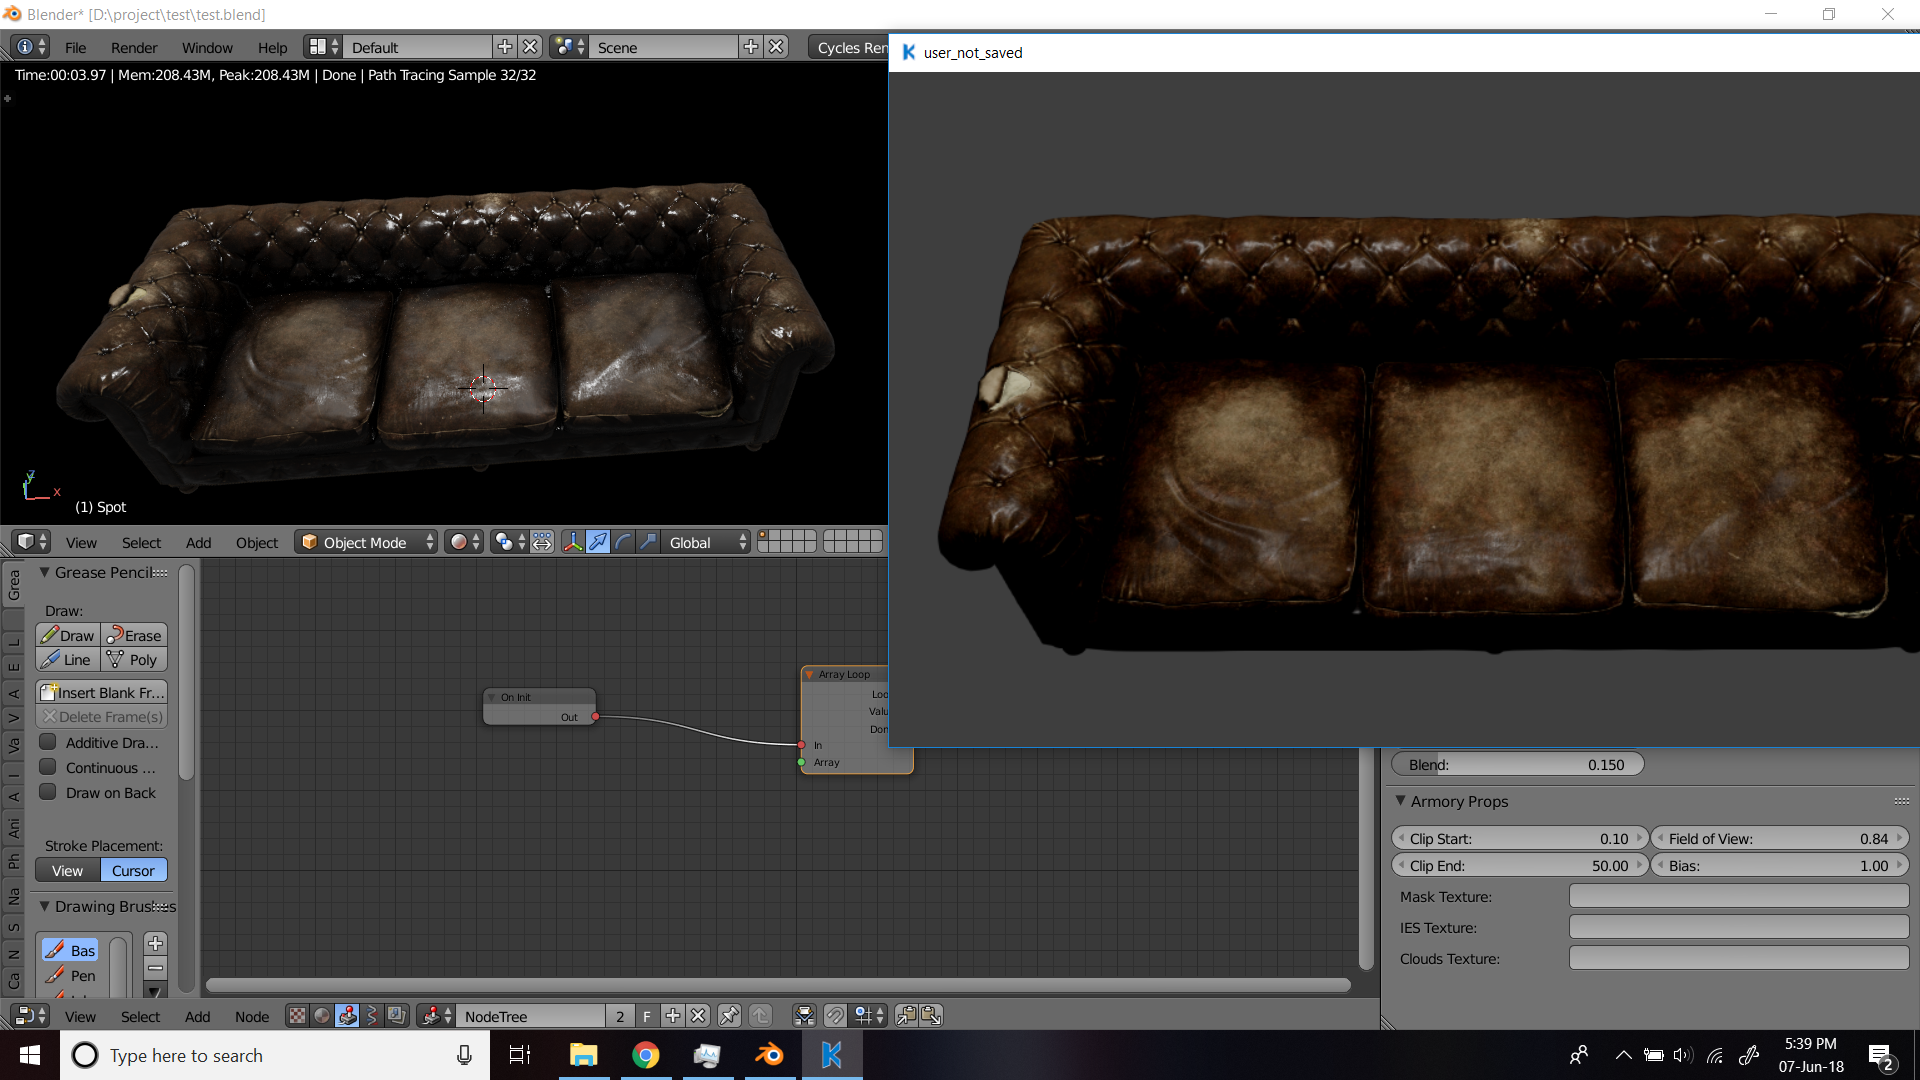Set stroke placement to Cursor
Image resolution: width=1920 pixels, height=1080 pixels.
pyautogui.click(x=134, y=870)
